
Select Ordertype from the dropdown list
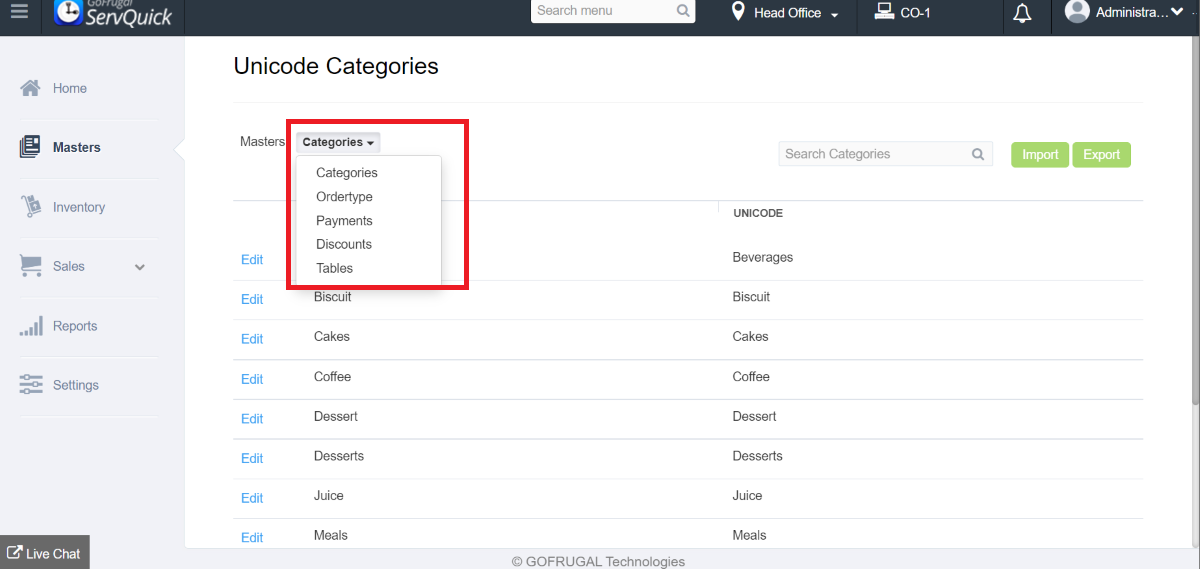(344, 197)
